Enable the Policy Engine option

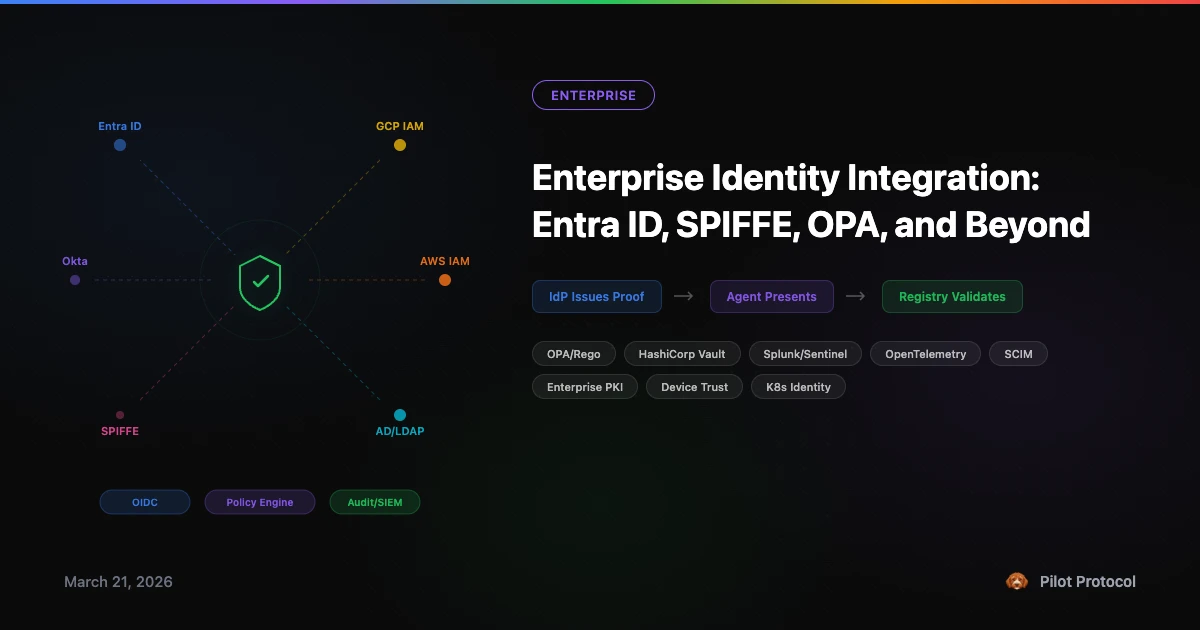pyautogui.click(x=260, y=502)
